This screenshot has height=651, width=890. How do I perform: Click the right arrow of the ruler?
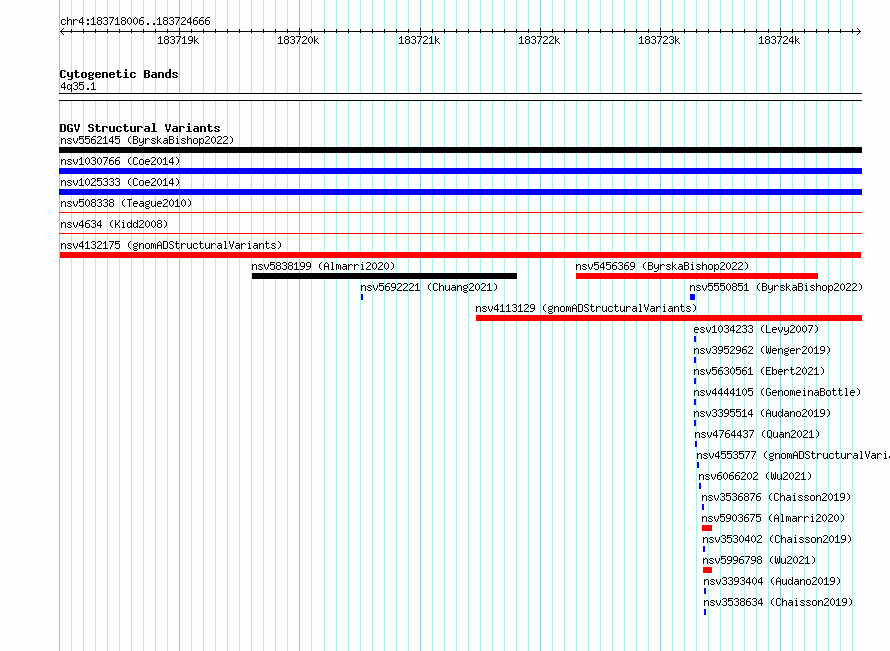858,32
